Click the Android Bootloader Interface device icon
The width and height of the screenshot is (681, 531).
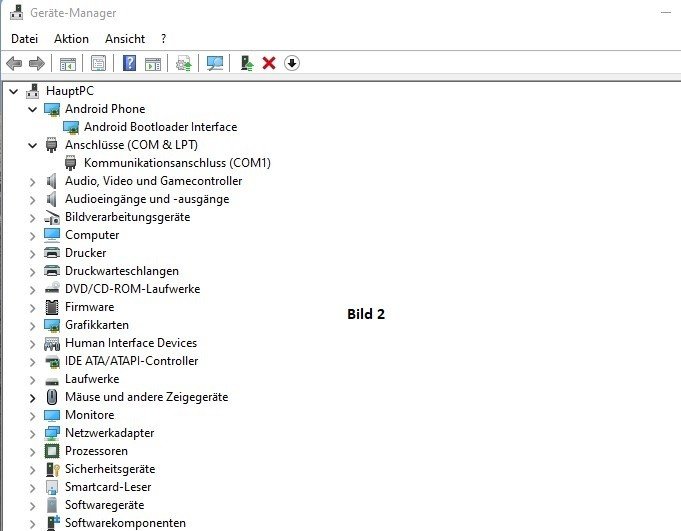click(71, 127)
